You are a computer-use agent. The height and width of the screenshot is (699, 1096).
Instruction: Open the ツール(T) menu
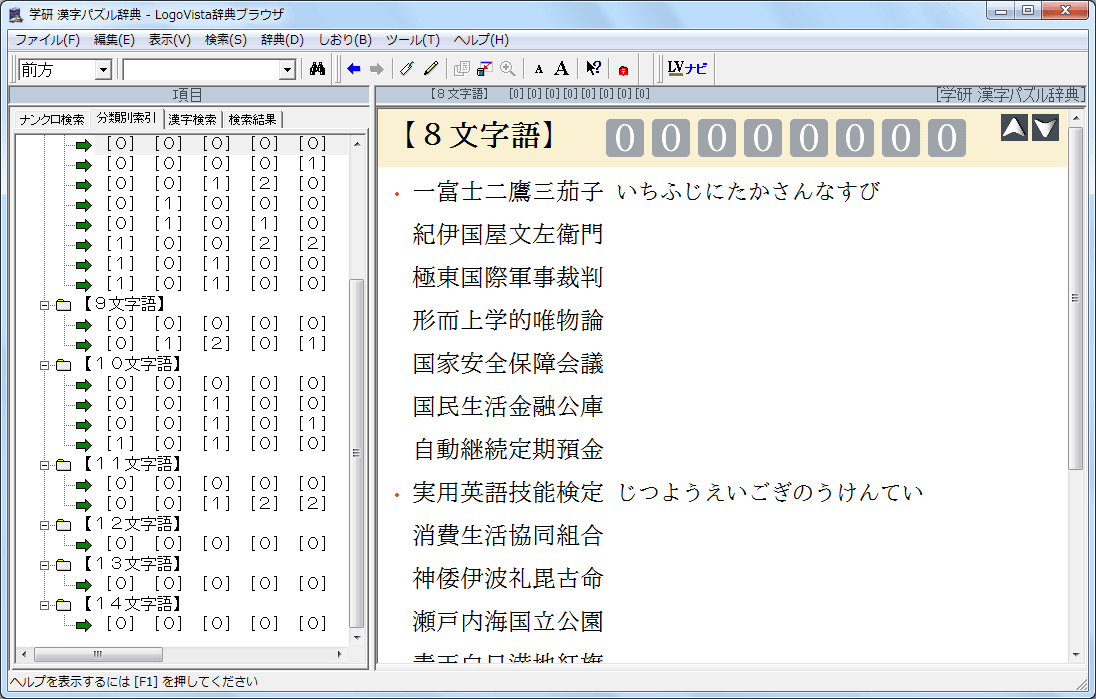[x=412, y=40]
